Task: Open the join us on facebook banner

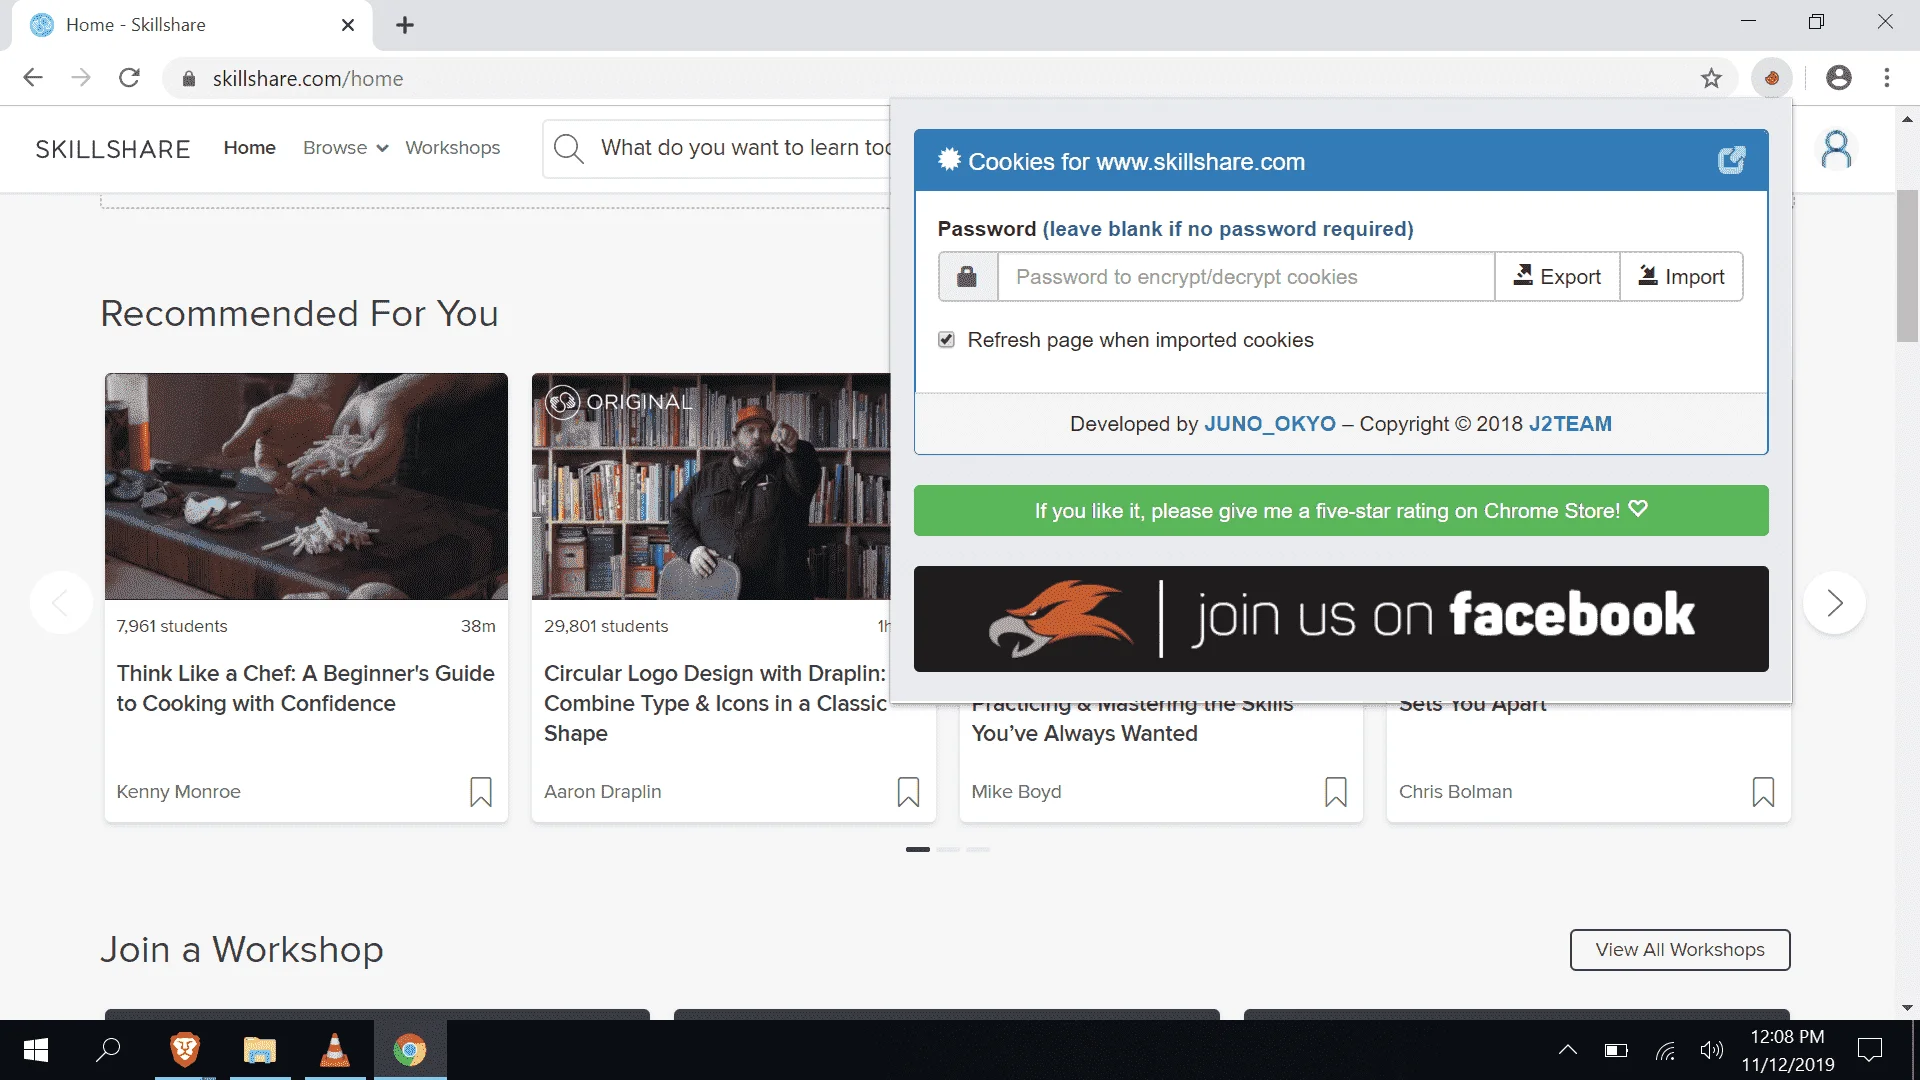Action: point(1341,619)
